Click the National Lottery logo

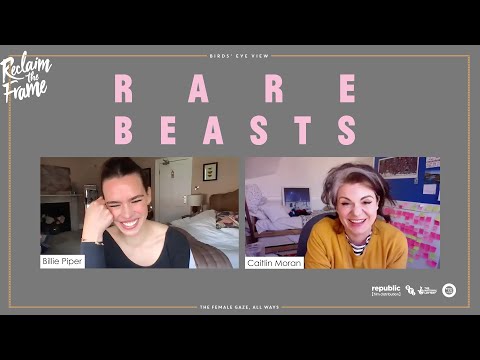click(x=427, y=291)
